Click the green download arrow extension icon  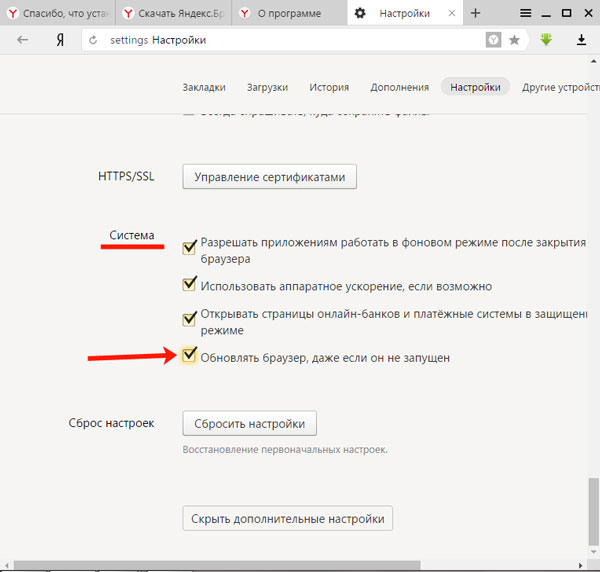click(x=547, y=40)
